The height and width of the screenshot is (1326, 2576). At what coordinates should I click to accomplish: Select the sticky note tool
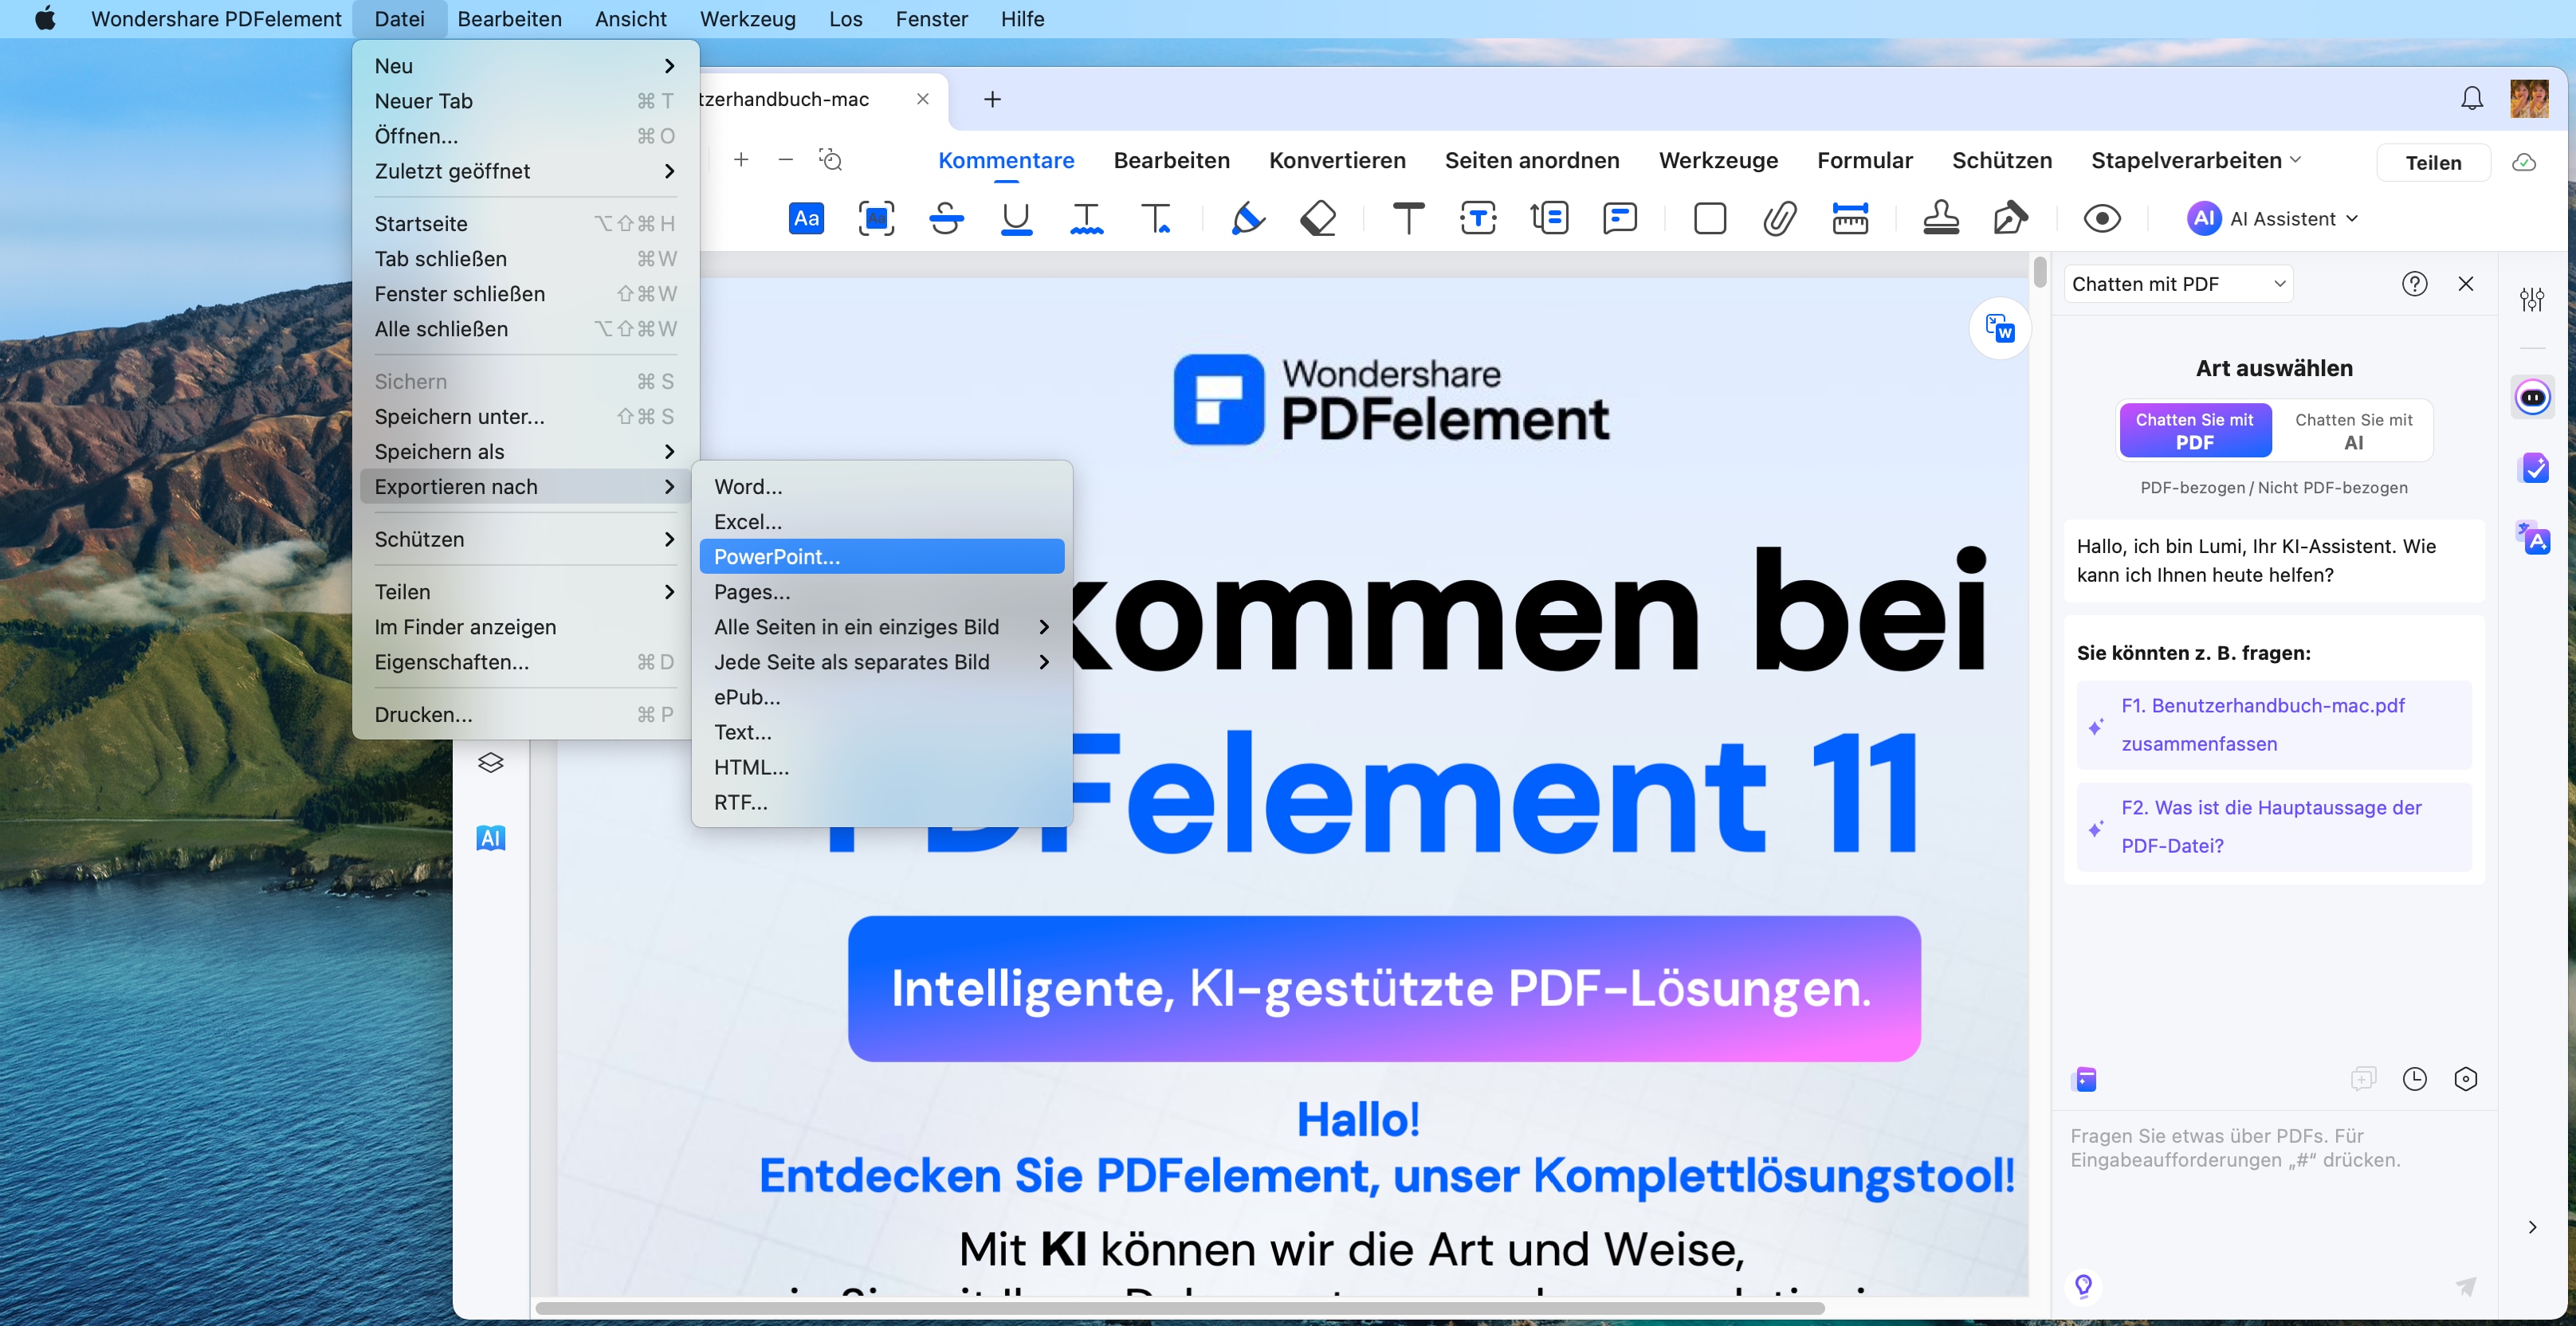tap(1619, 218)
